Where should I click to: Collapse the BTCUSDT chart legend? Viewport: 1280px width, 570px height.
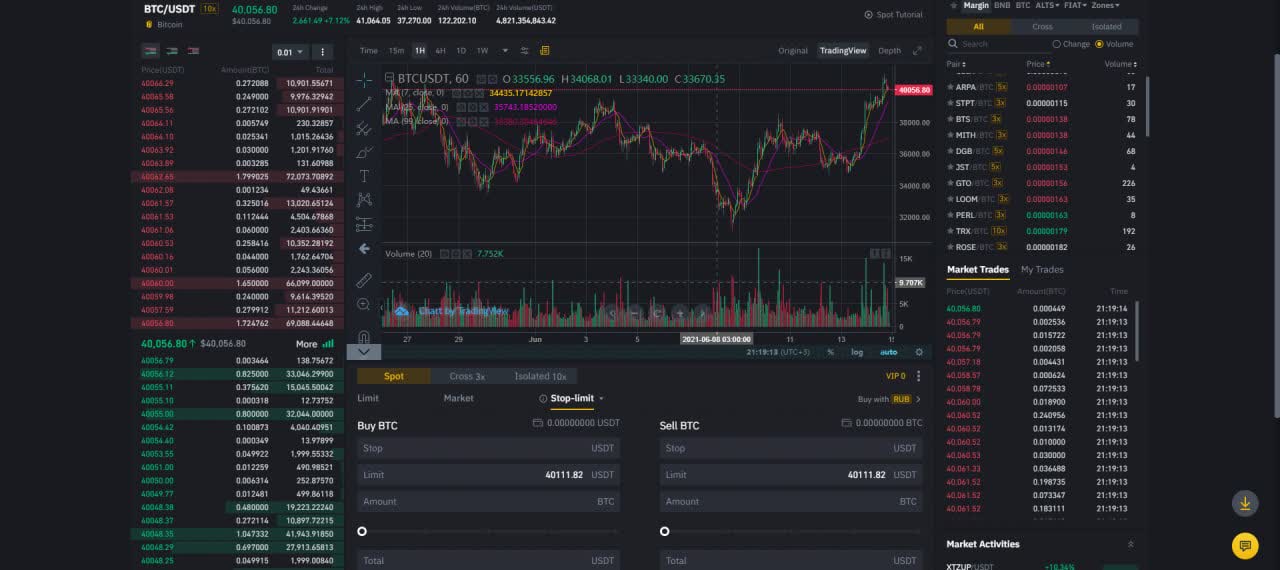[391, 78]
